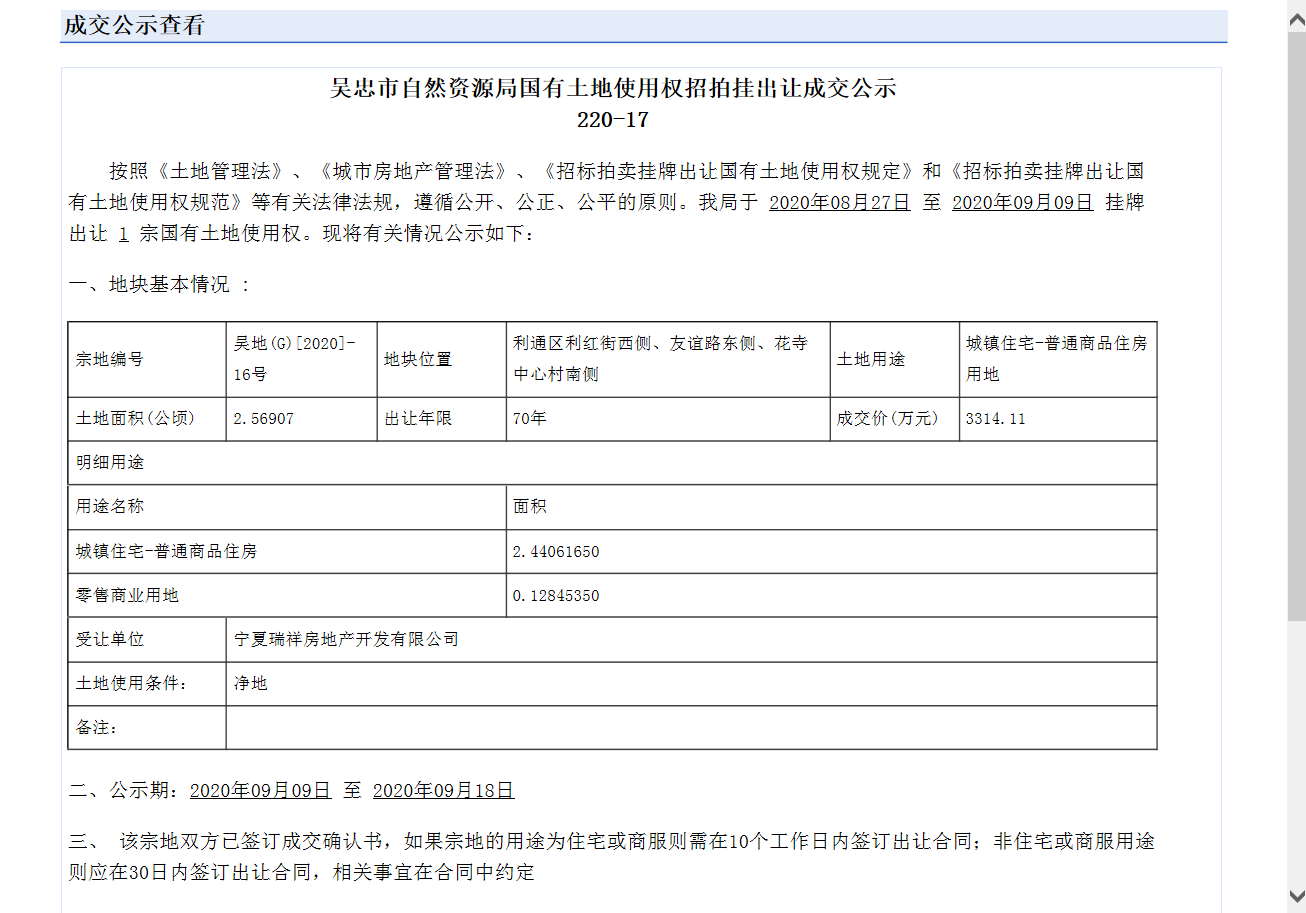Click publicity end date 2020年09月18日

click(x=443, y=790)
